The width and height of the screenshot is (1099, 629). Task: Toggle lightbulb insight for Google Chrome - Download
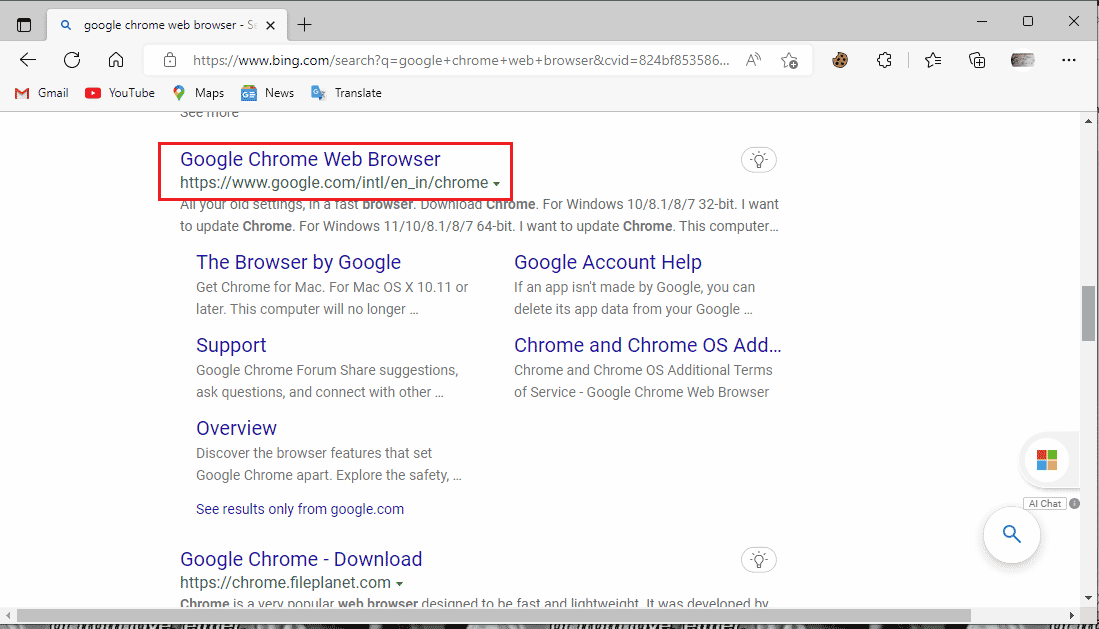pyautogui.click(x=759, y=559)
